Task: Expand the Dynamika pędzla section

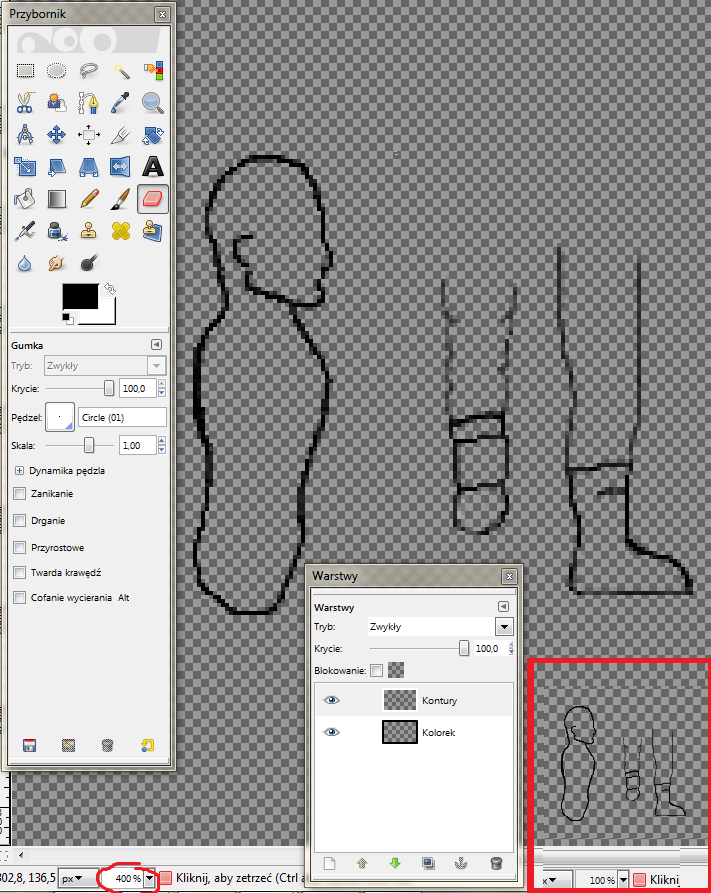Action: (19, 470)
